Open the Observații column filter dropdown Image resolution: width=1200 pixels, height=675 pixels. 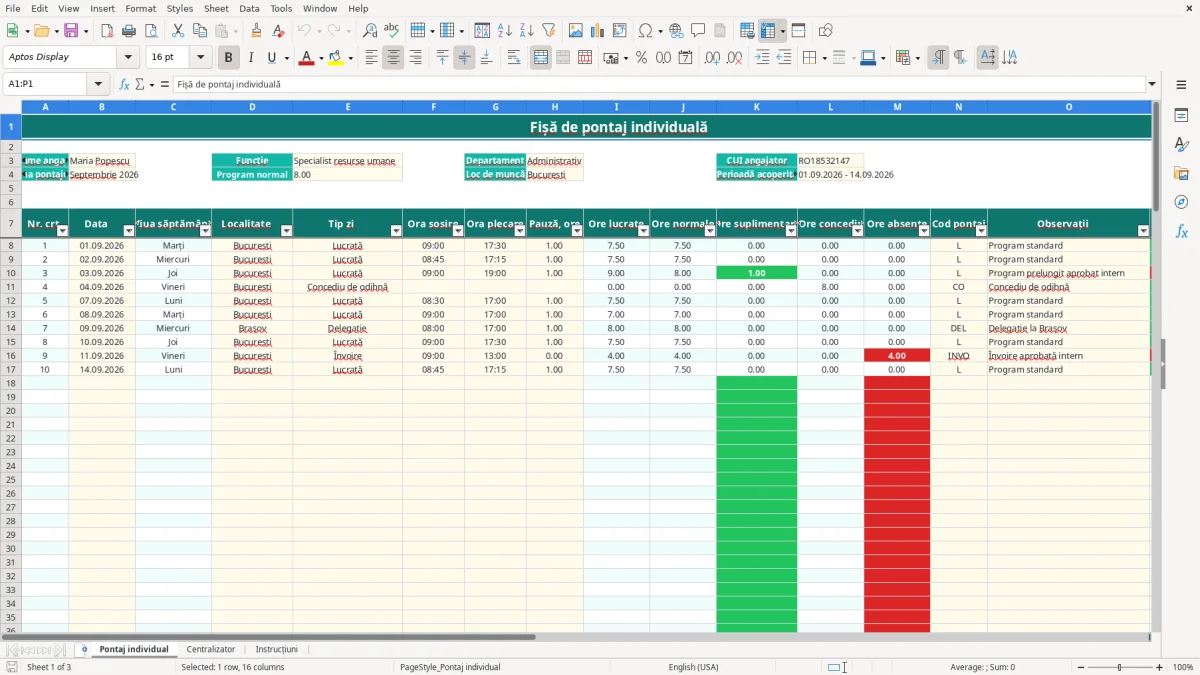pyautogui.click(x=1144, y=231)
